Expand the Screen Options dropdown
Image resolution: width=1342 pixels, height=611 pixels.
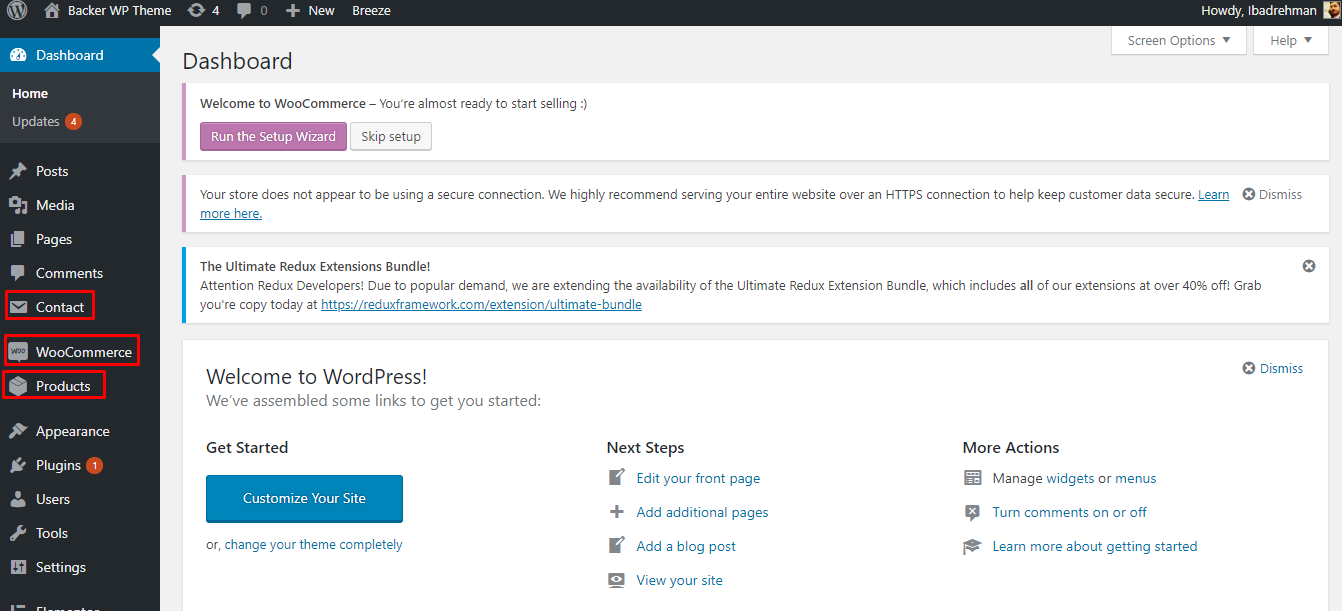pyautogui.click(x=1179, y=41)
